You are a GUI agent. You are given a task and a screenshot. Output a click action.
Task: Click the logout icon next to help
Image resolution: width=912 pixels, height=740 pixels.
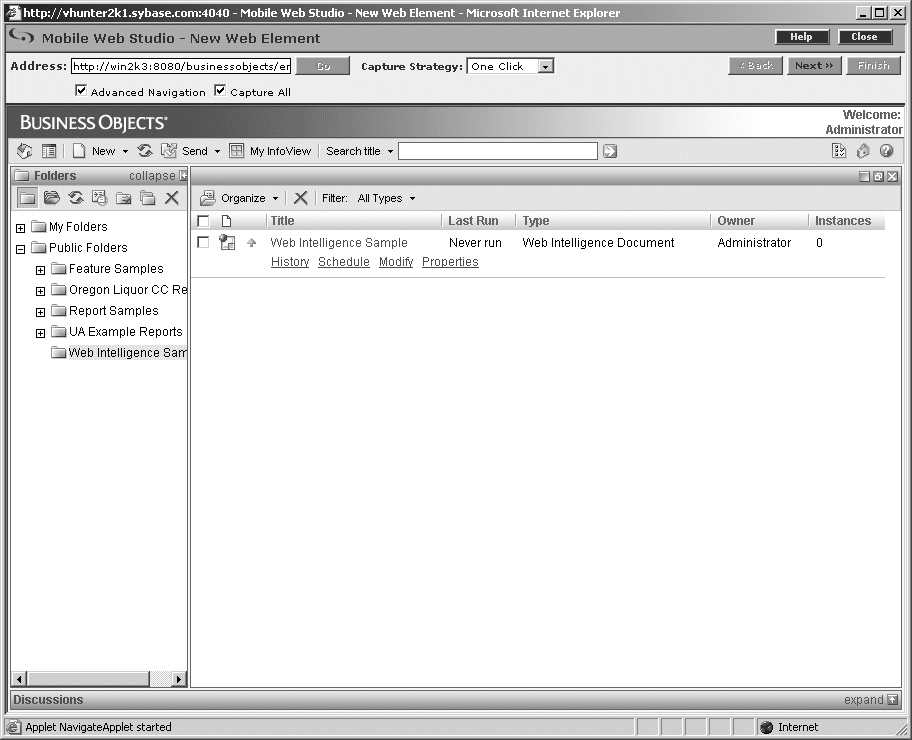(863, 151)
